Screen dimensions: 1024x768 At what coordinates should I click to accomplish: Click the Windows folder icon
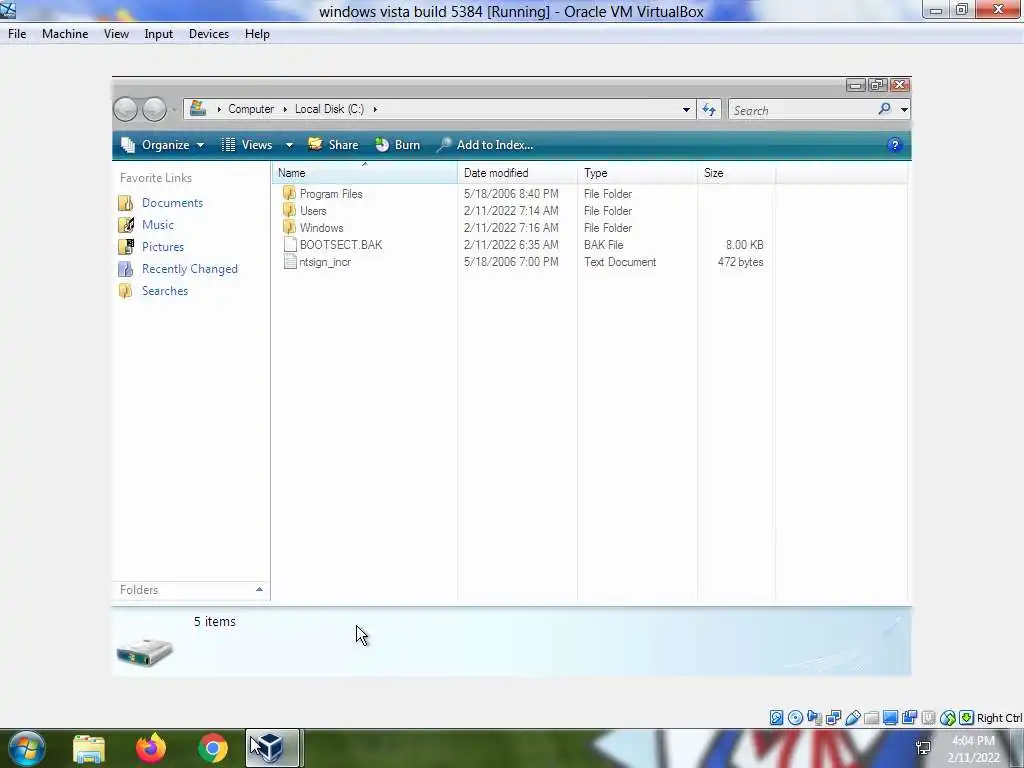(289, 227)
